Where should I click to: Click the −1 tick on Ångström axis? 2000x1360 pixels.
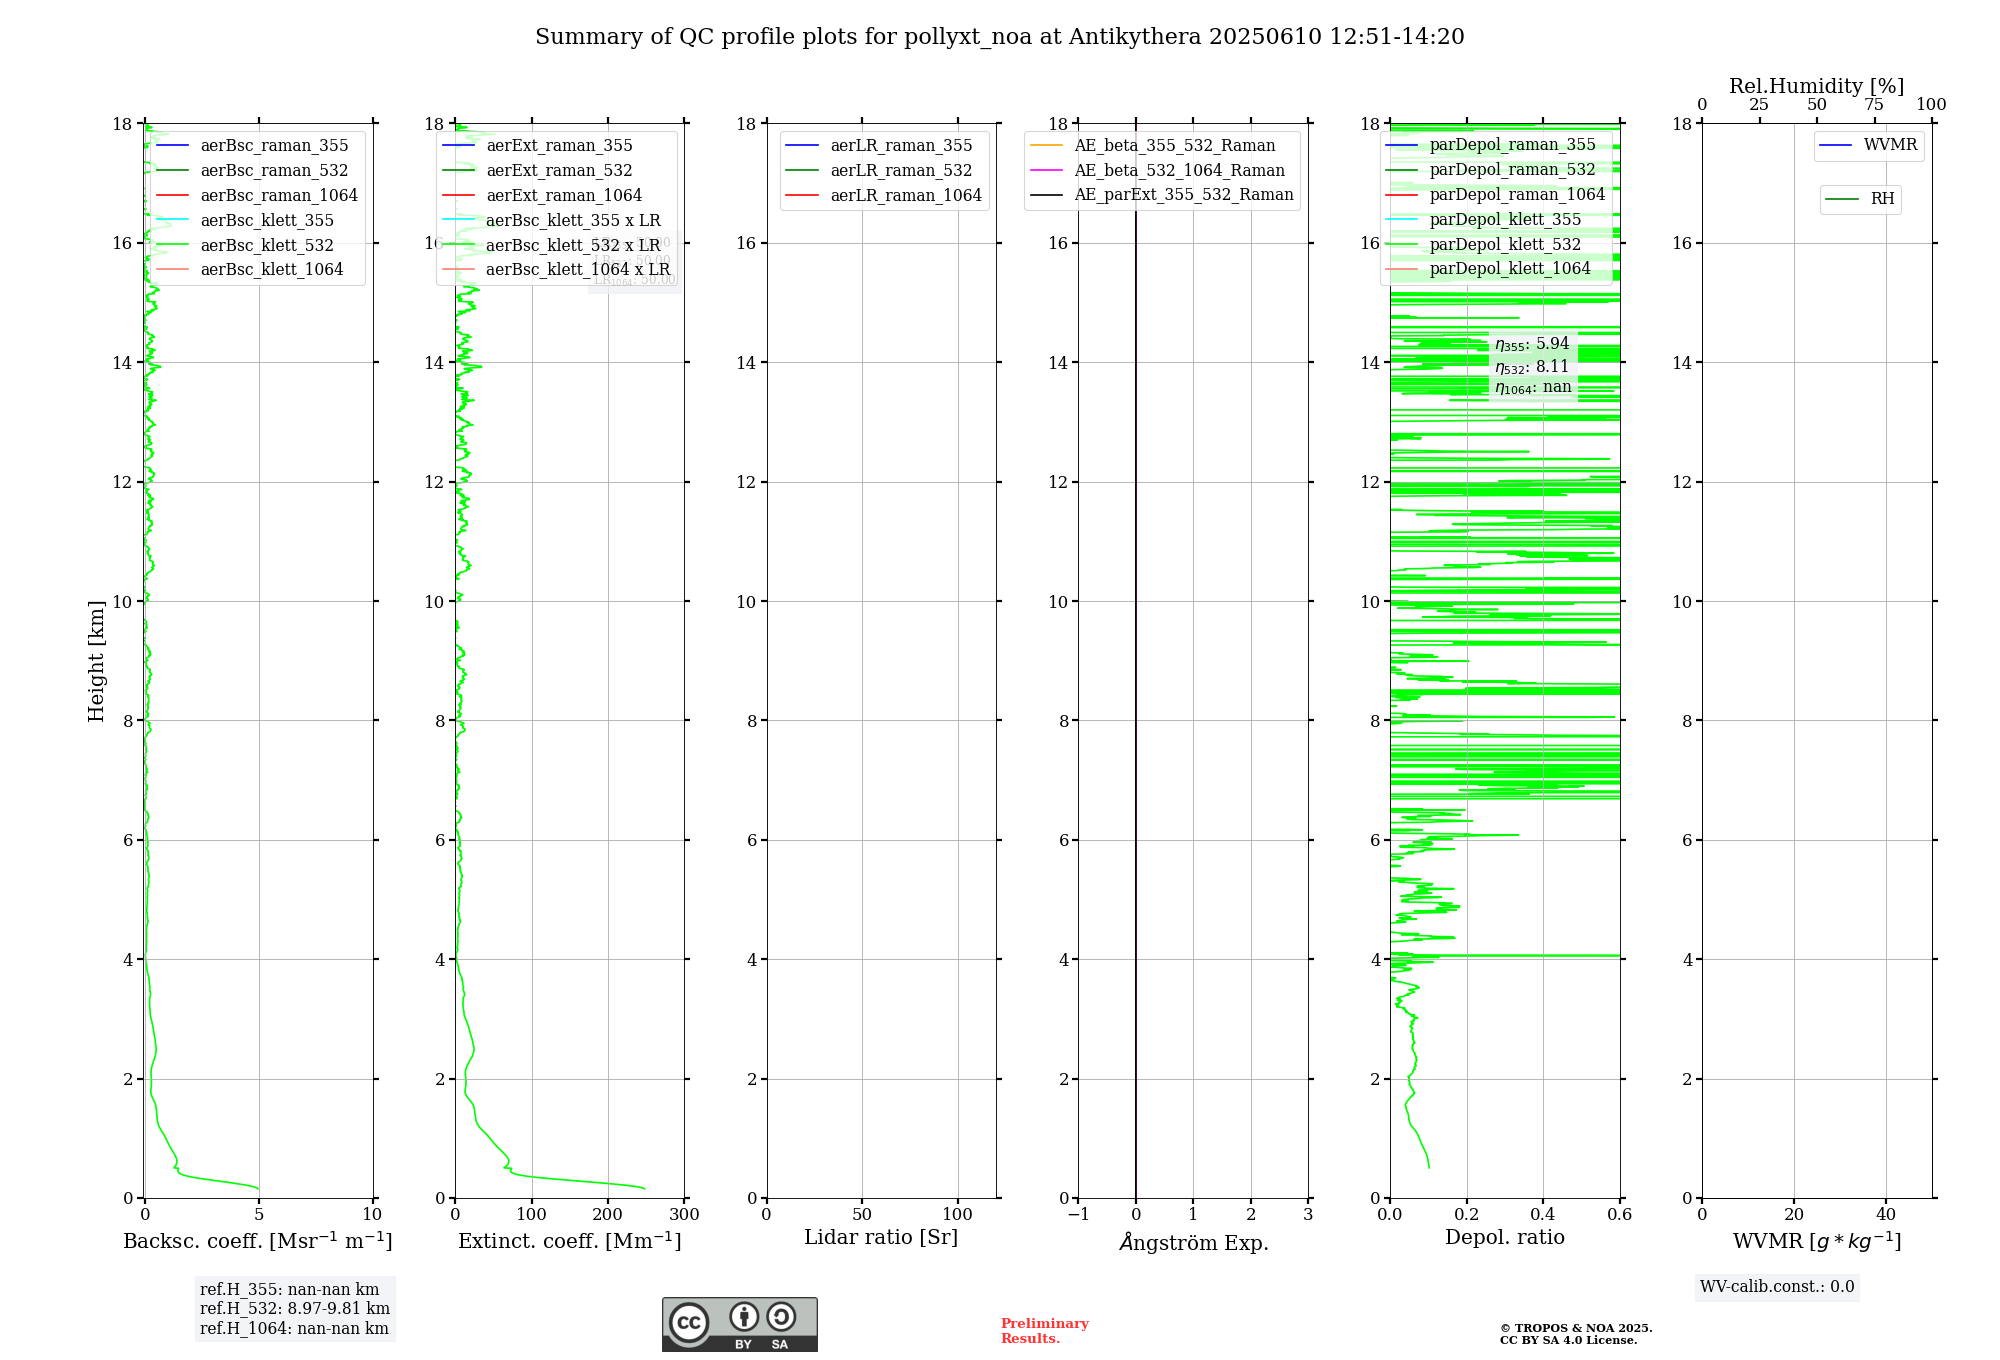(1078, 1215)
